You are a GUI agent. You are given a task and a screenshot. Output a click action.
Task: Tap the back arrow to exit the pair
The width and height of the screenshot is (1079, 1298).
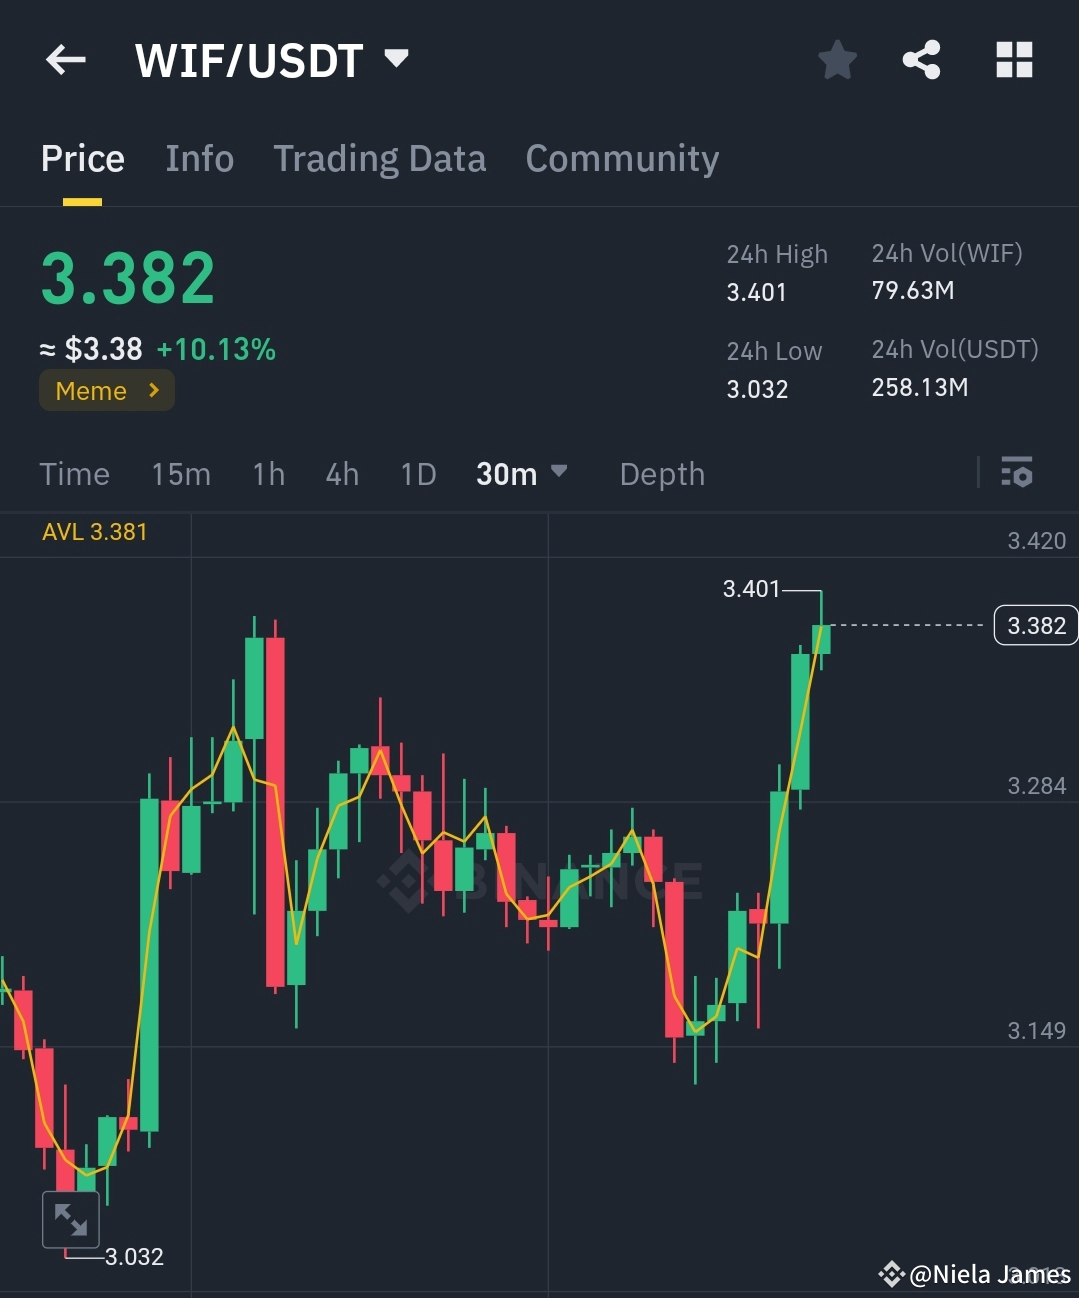pos(65,59)
